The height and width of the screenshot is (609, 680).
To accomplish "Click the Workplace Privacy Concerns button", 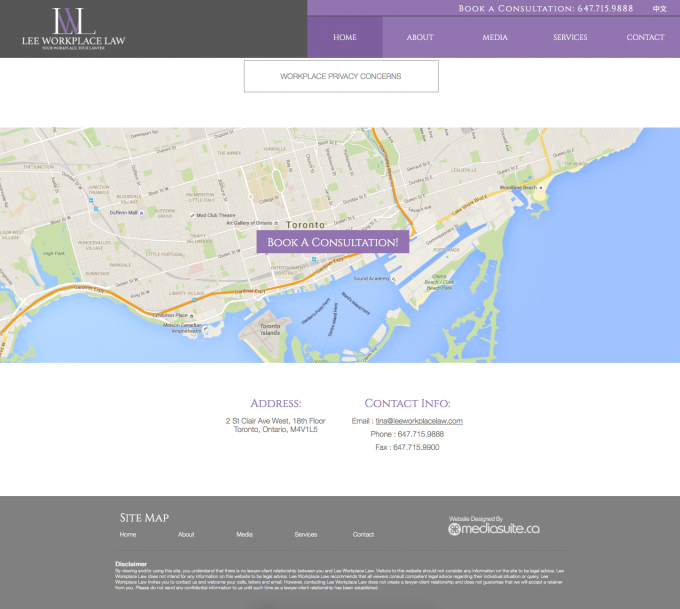I will tap(341, 76).
